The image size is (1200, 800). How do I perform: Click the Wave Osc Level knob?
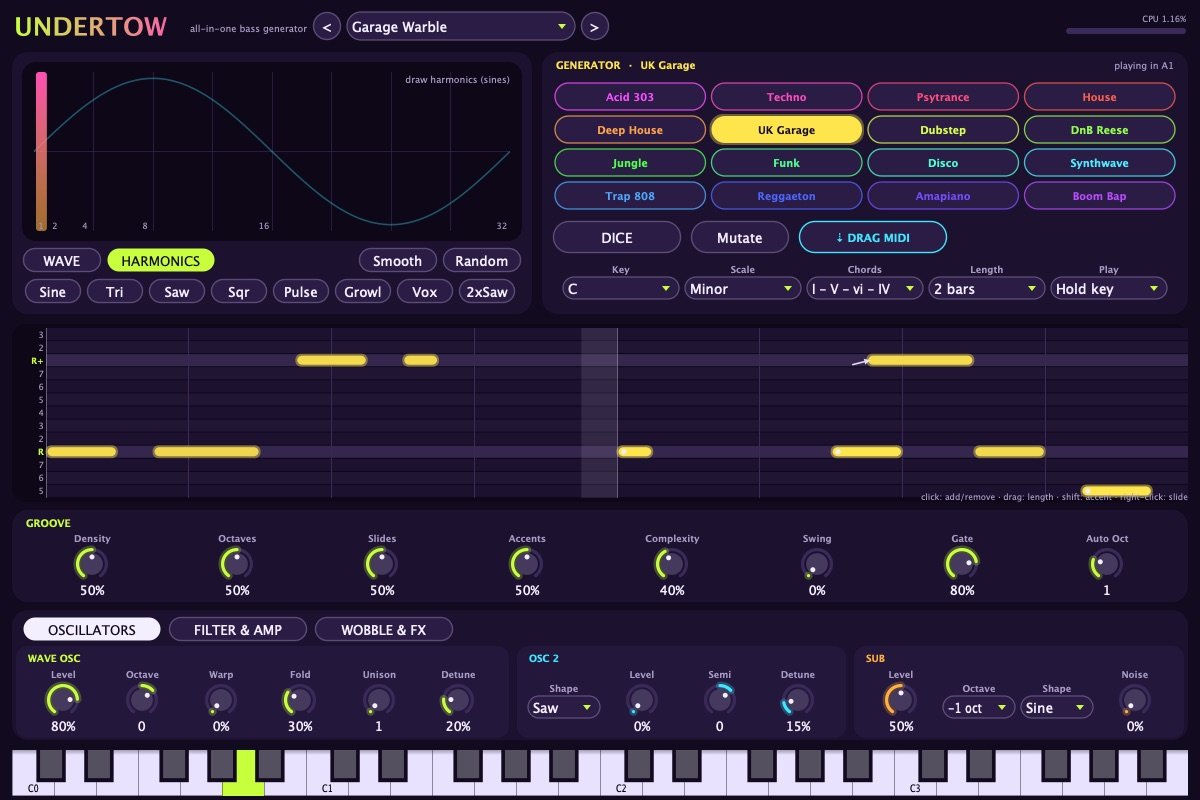coord(63,700)
